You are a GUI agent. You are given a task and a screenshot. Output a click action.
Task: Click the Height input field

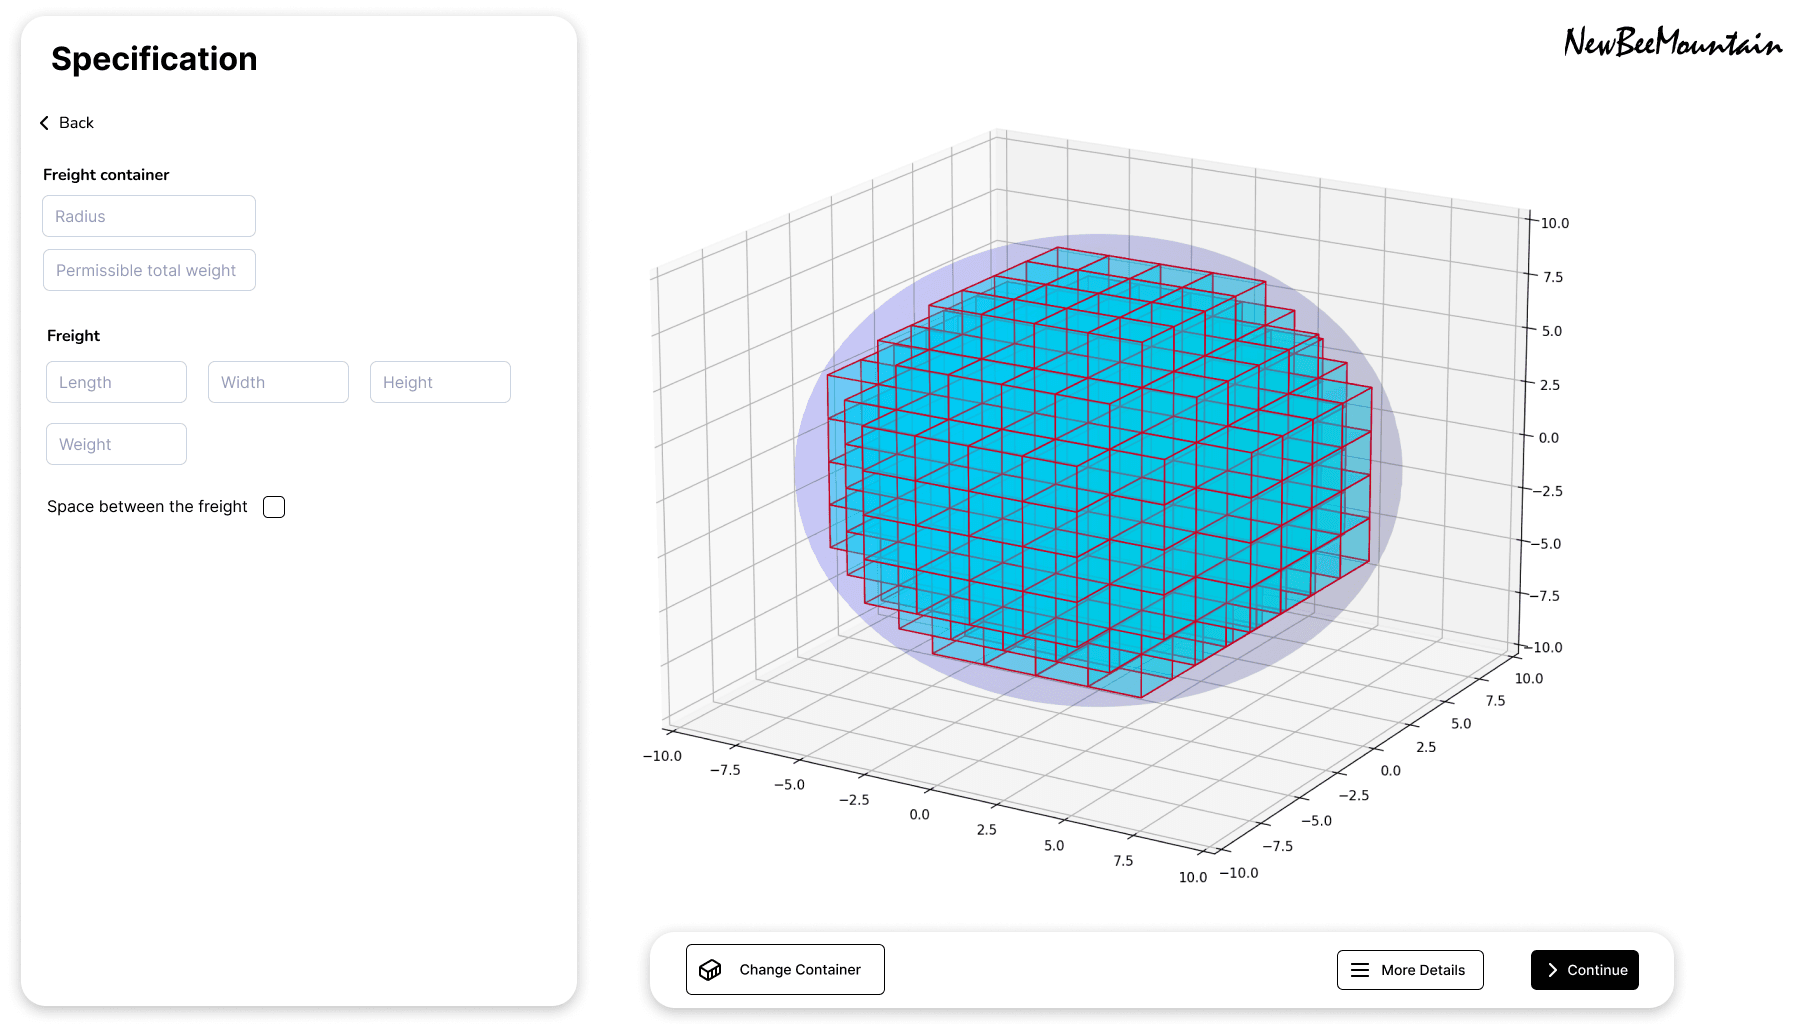440,382
